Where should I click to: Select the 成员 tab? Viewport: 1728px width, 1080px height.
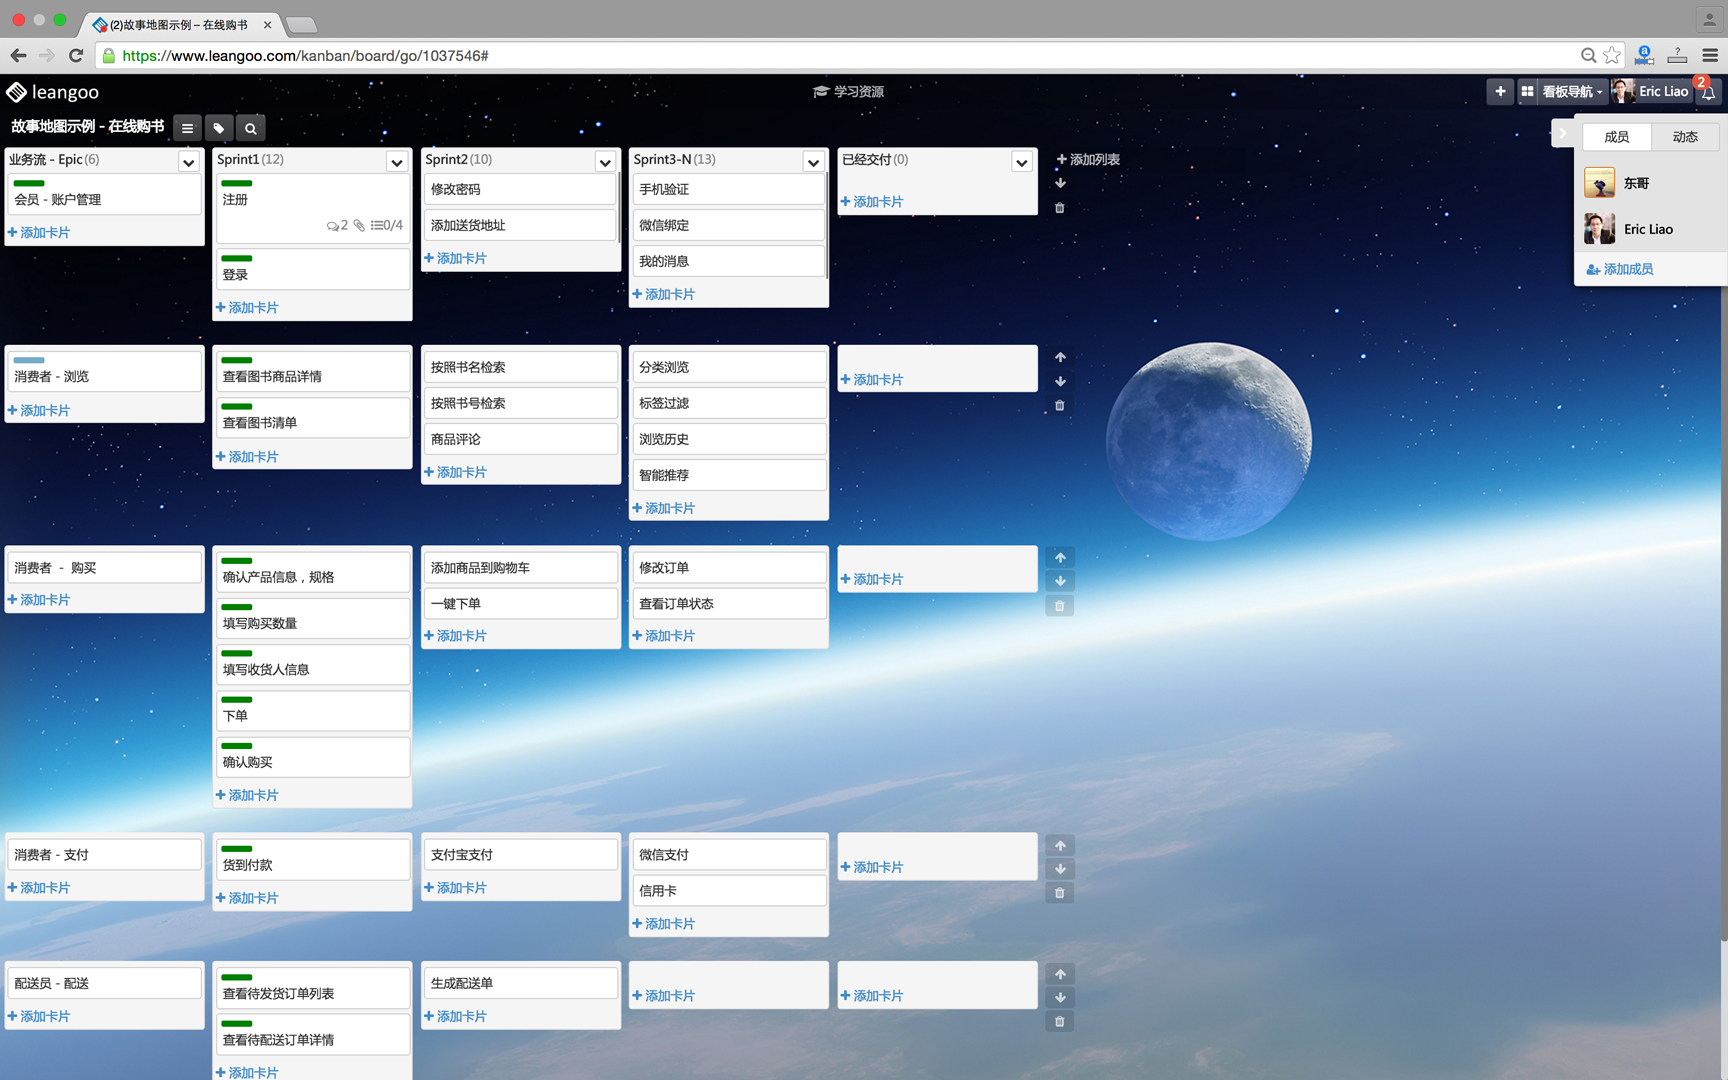click(1616, 137)
